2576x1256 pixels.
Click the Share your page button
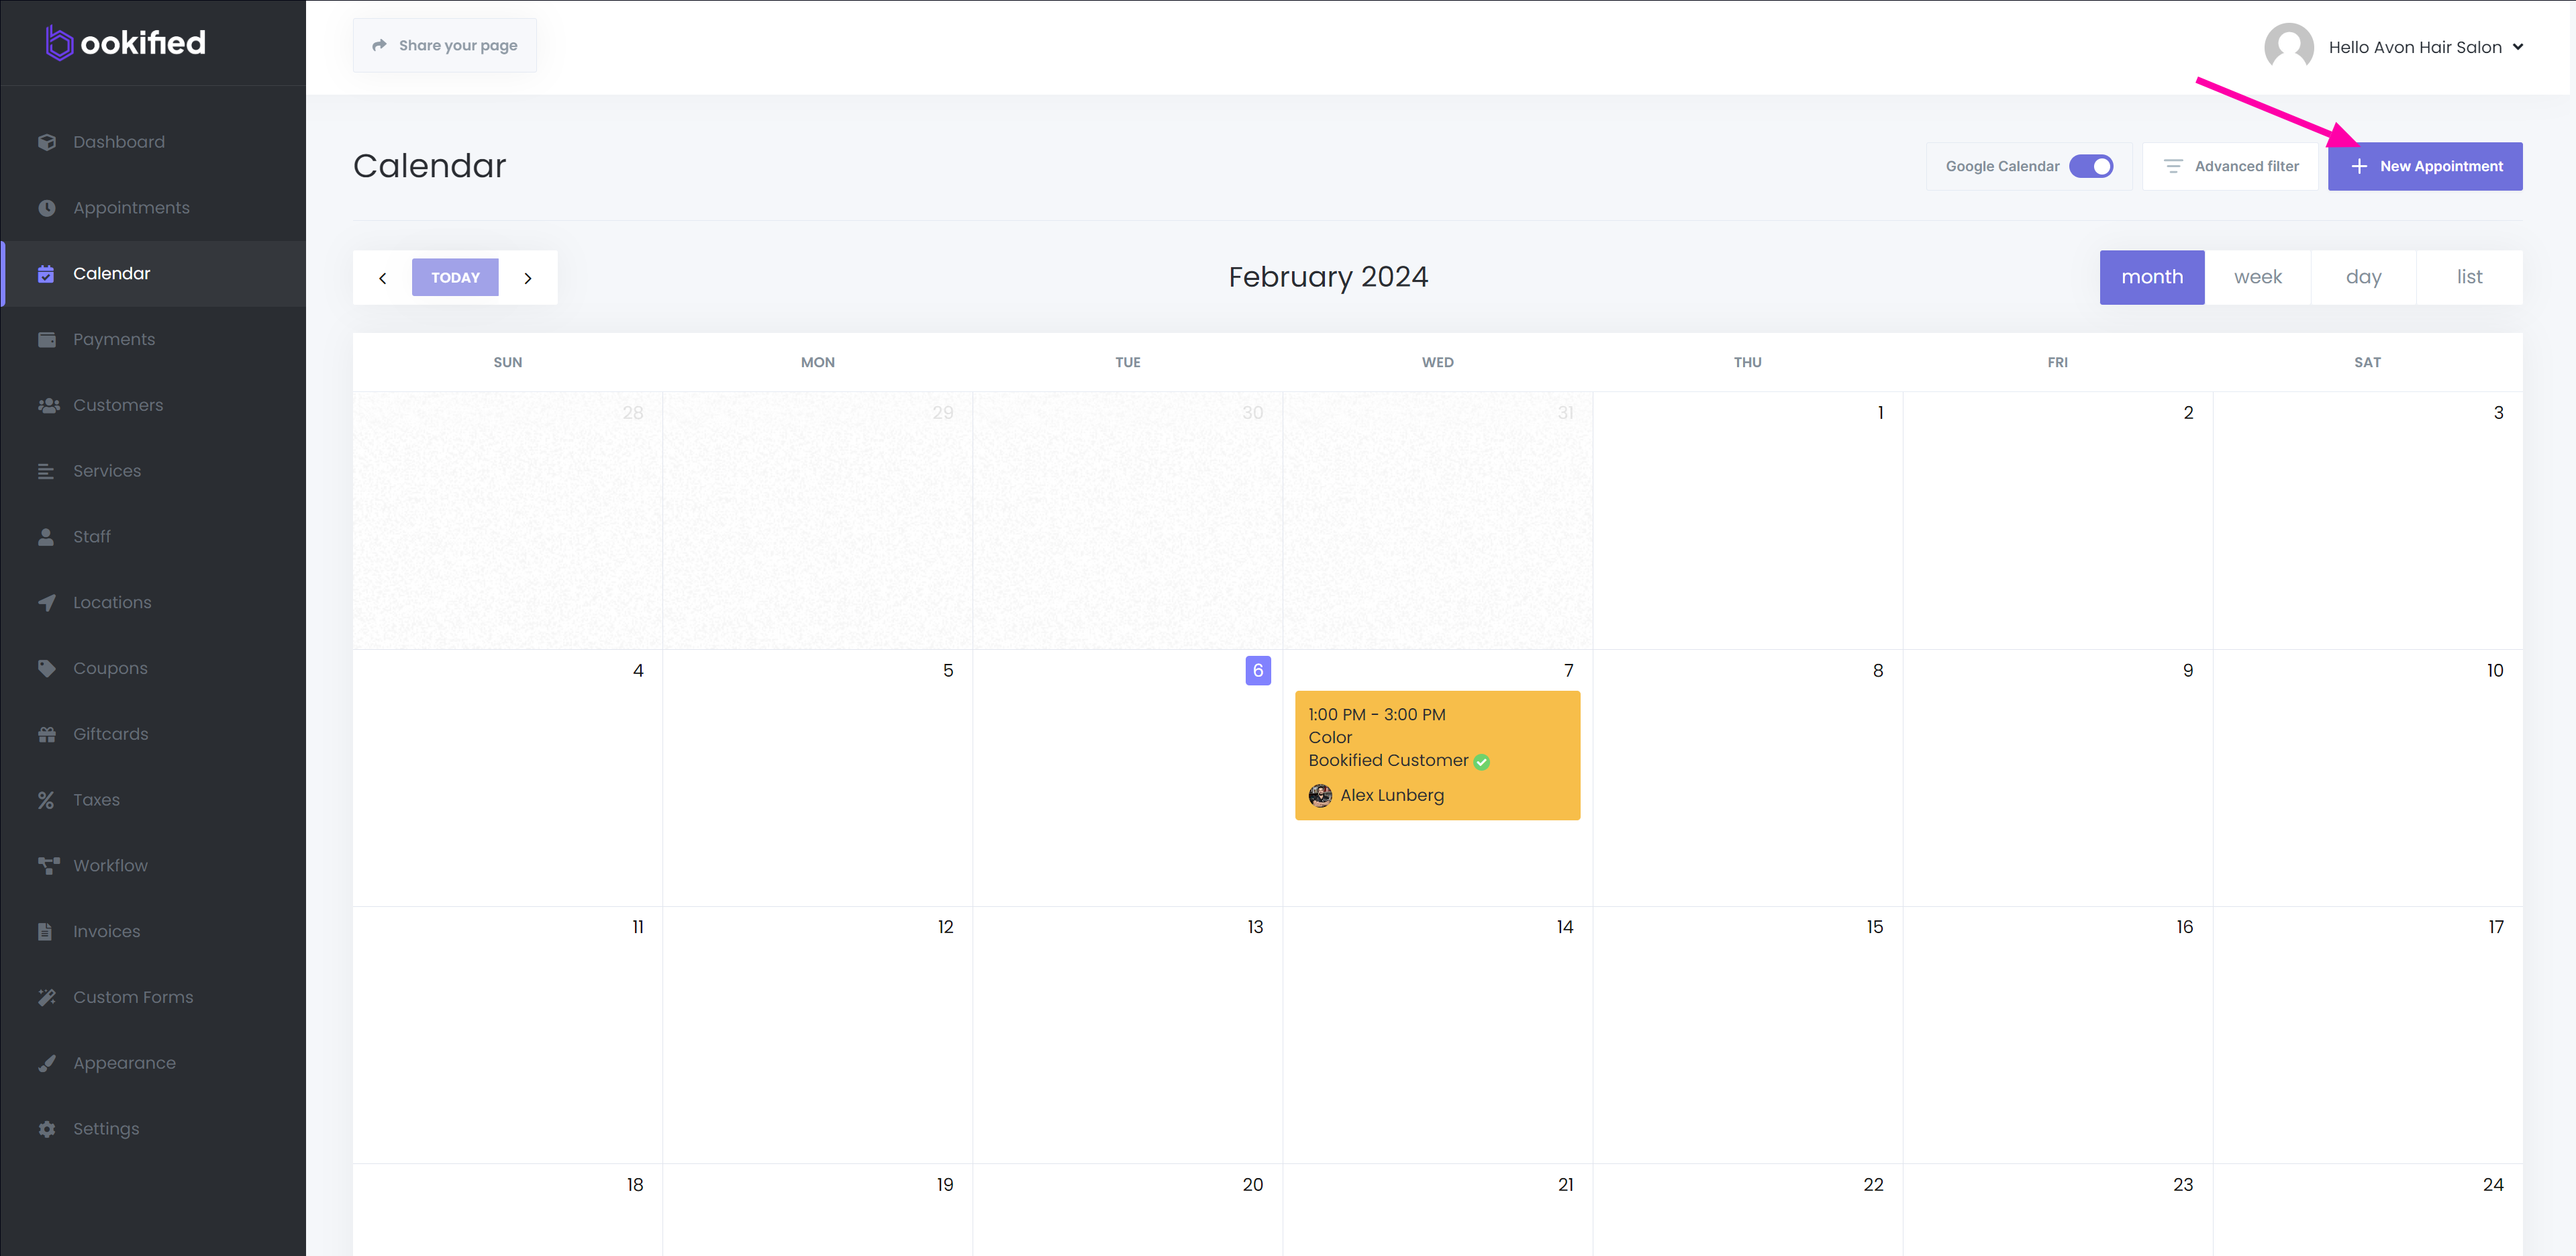pos(444,45)
